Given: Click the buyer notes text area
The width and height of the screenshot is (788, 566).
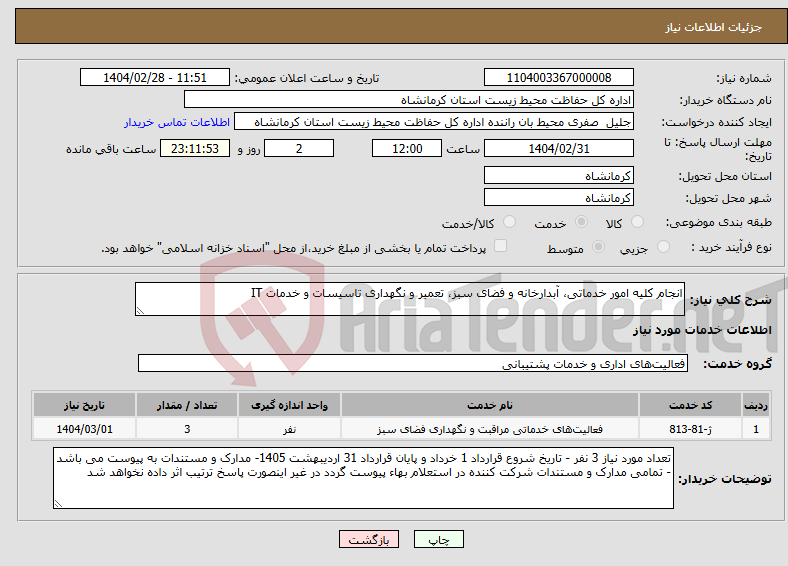Looking at the screenshot, I should click(363, 478).
